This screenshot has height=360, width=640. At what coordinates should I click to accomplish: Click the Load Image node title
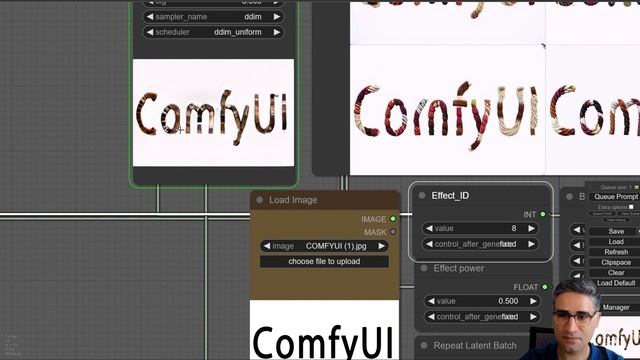pyautogui.click(x=293, y=200)
